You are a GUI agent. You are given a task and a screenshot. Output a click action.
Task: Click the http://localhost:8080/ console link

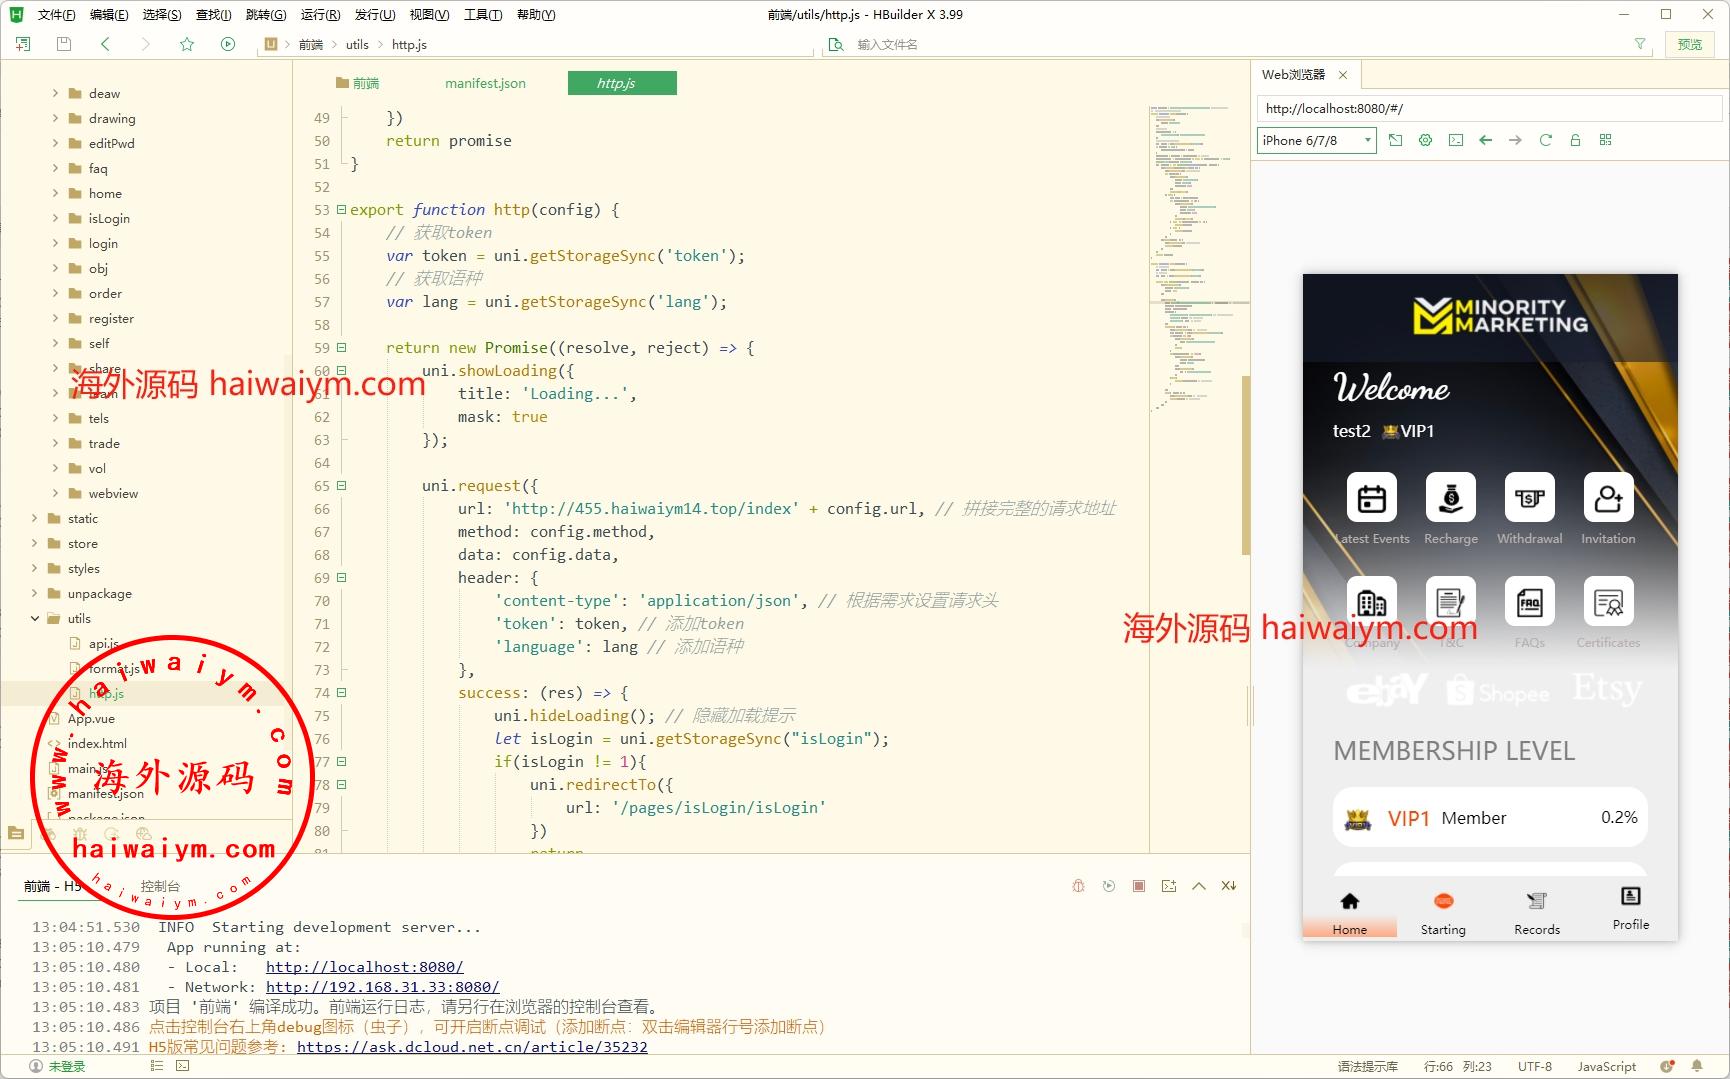click(x=364, y=967)
